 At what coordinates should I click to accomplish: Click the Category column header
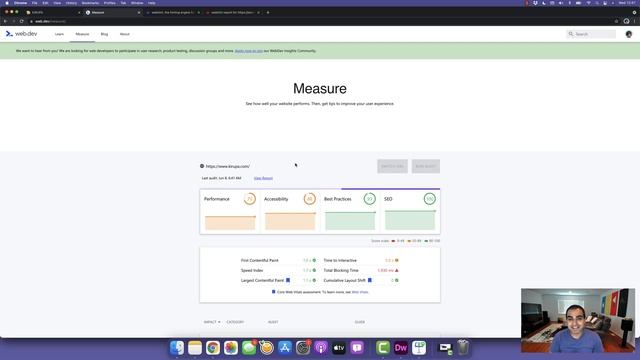point(235,322)
